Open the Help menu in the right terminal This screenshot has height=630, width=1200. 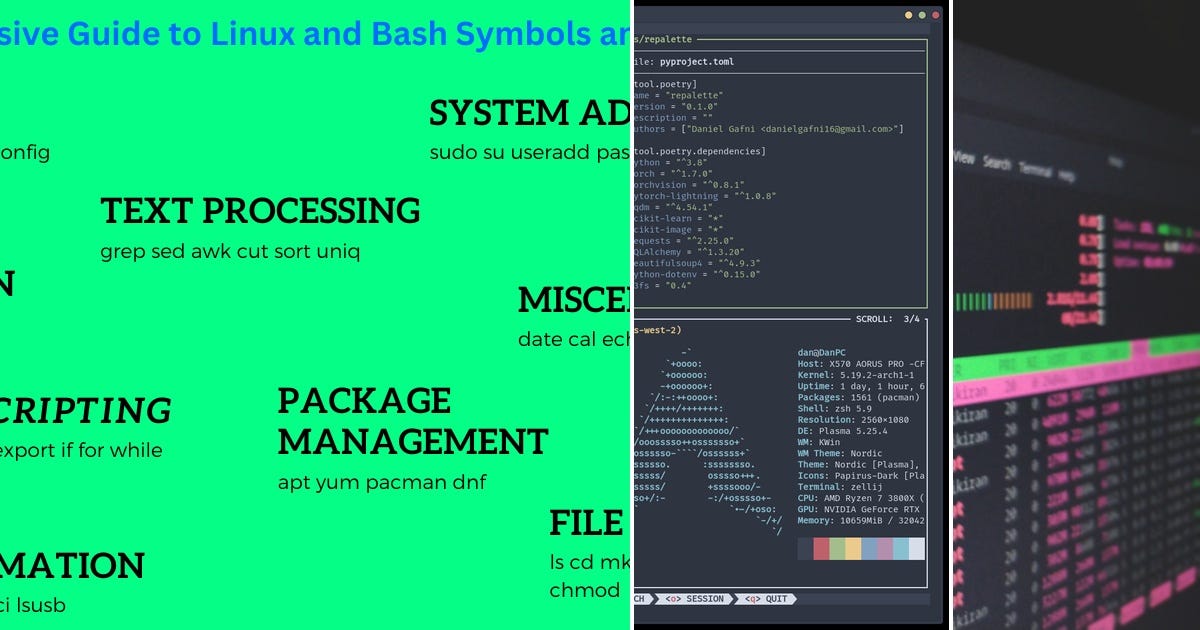(1064, 175)
